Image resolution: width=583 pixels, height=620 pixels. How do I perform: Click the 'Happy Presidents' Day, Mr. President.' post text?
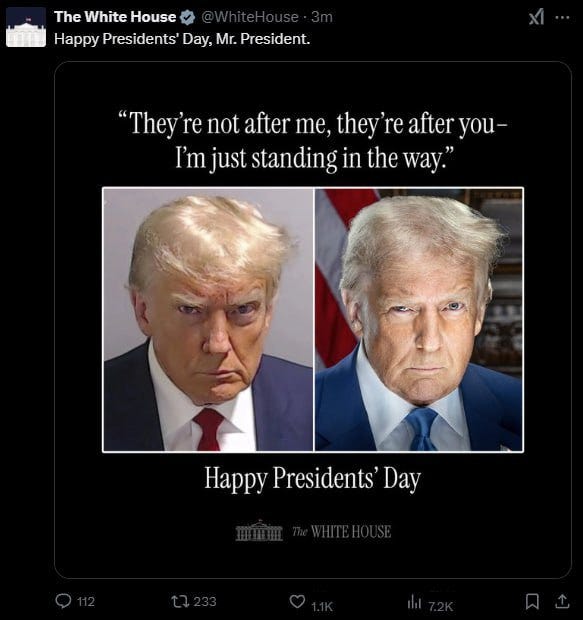[x=182, y=39]
